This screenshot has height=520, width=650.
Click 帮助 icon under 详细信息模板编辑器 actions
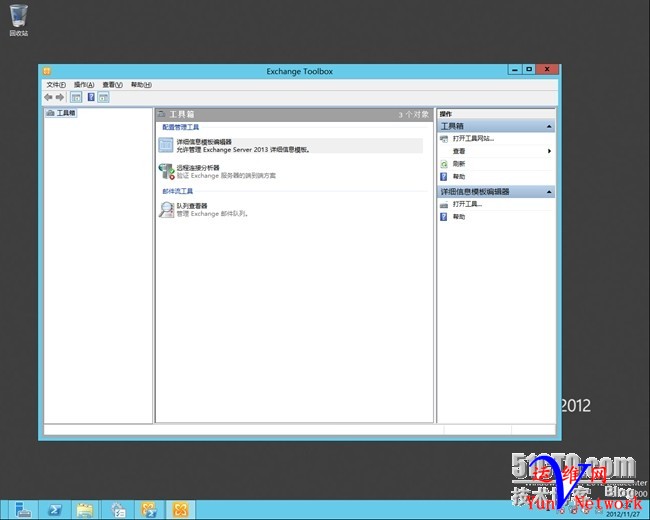[444, 217]
